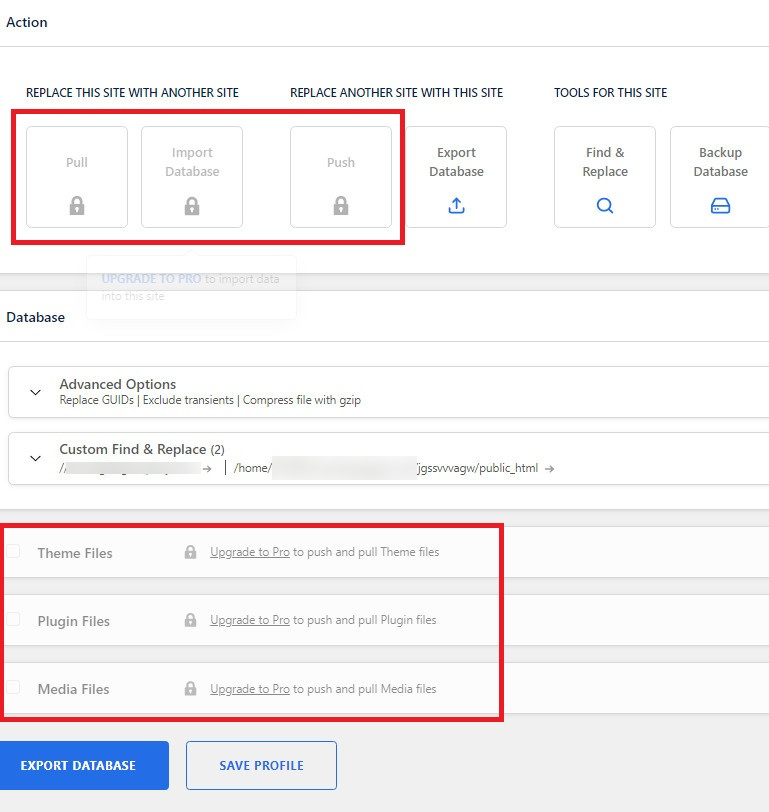Click the lock icon beside Import Database
Image resolution: width=769 pixels, height=812 pixels.
click(191, 203)
